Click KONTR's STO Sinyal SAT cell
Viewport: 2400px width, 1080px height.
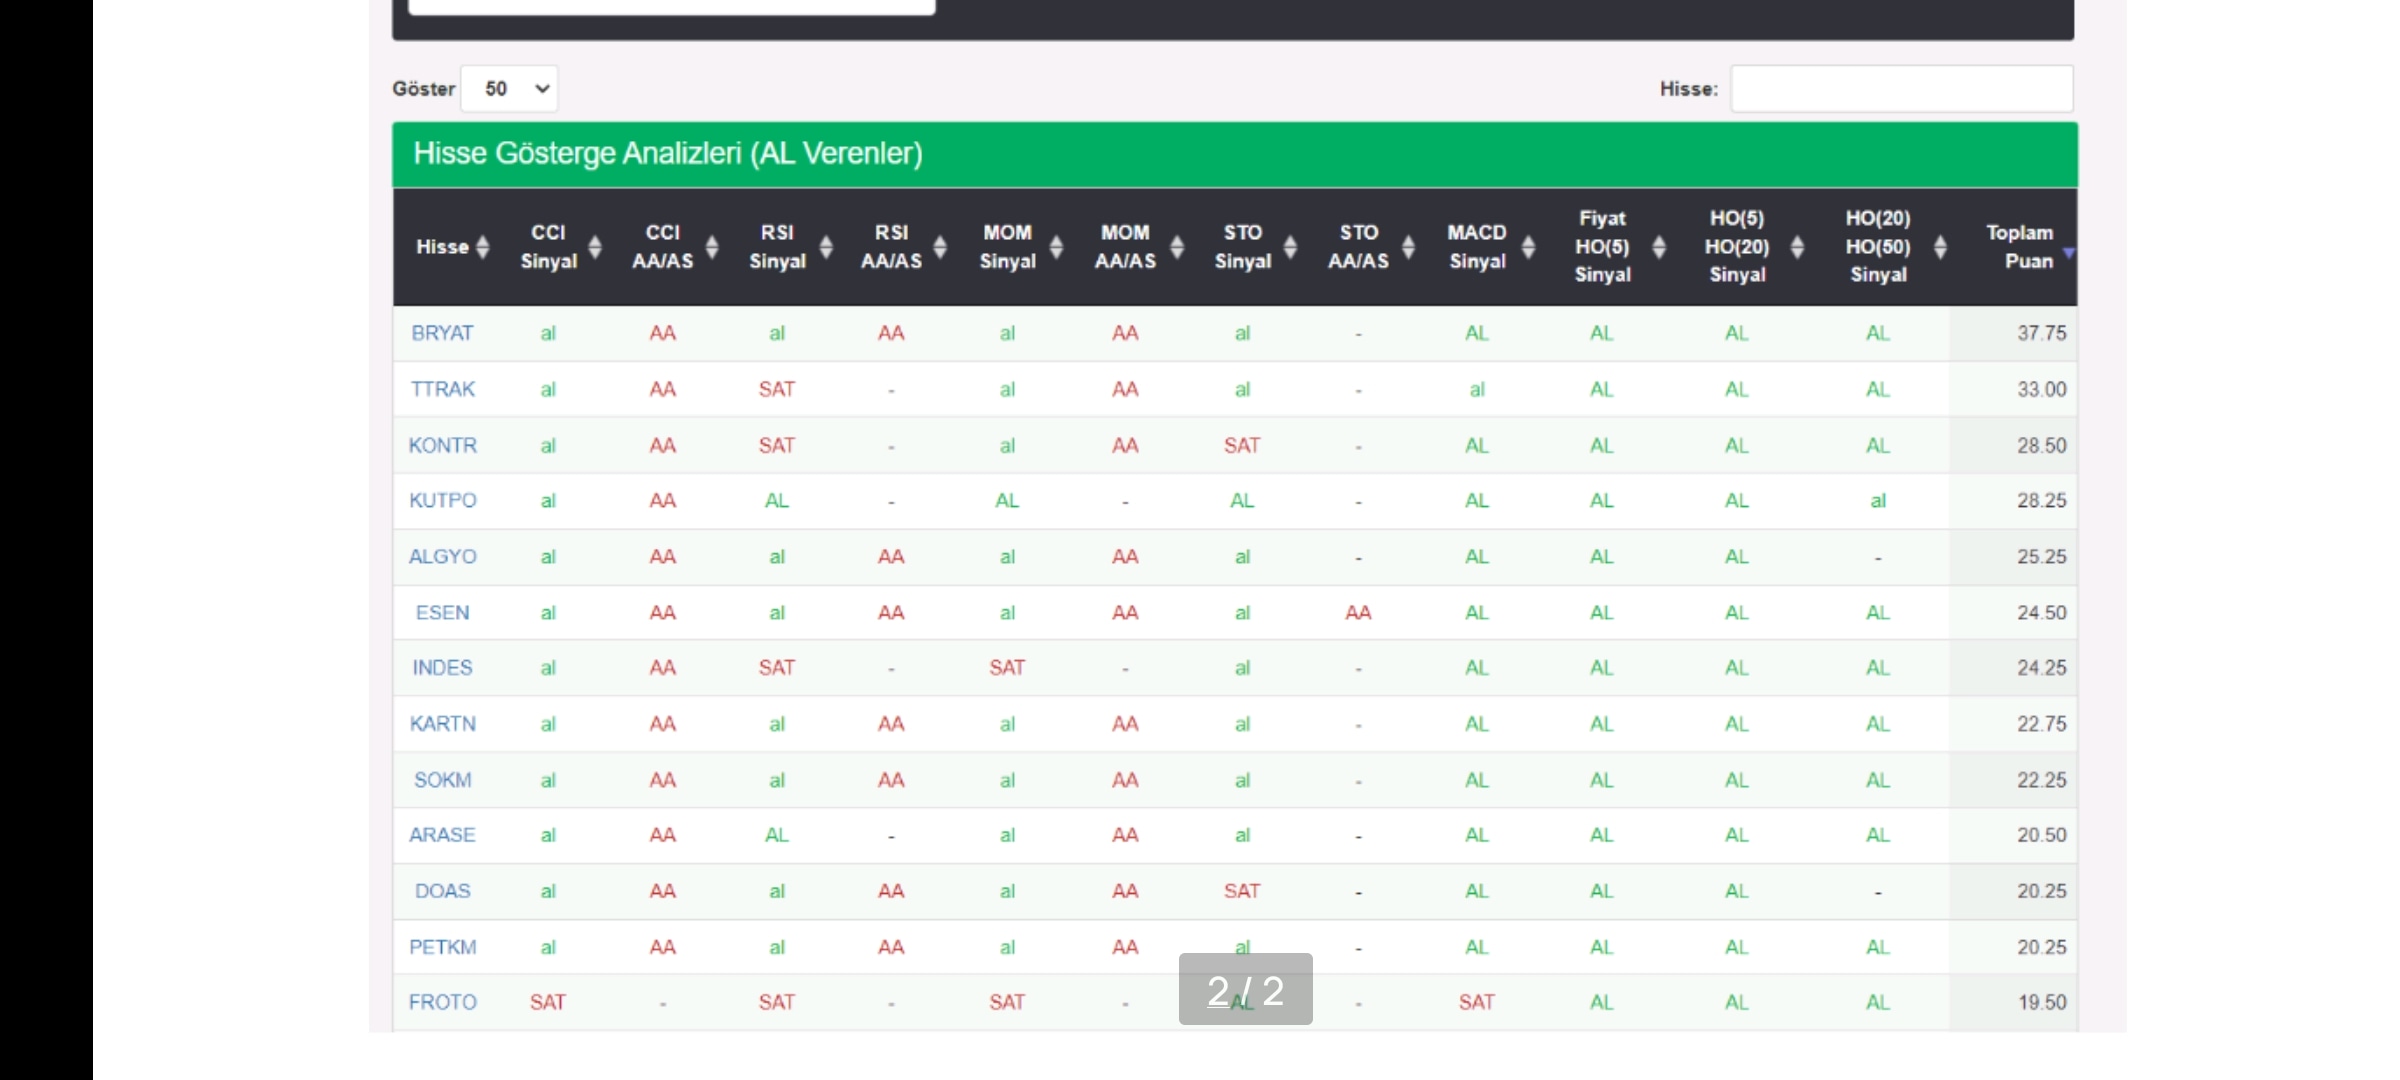pyautogui.click(x=1242, y=445)
